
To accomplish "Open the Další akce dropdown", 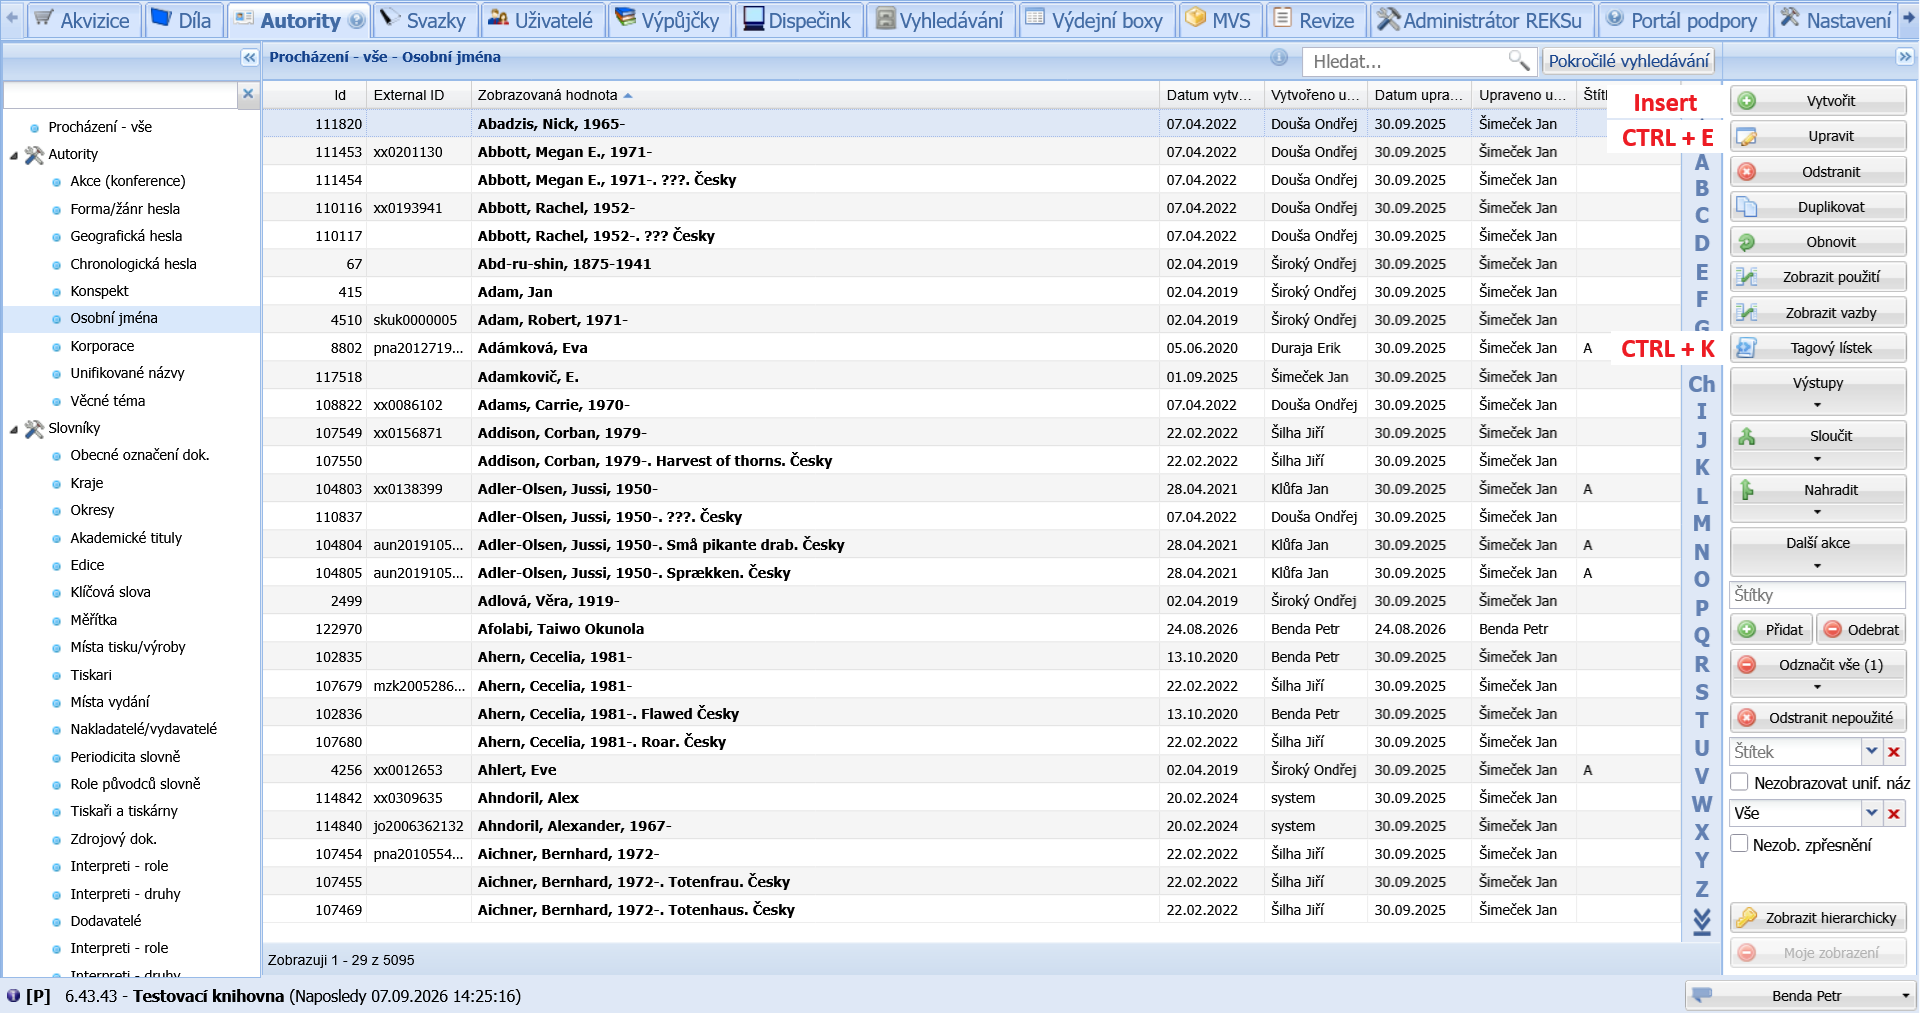I will coord(1818,552).
